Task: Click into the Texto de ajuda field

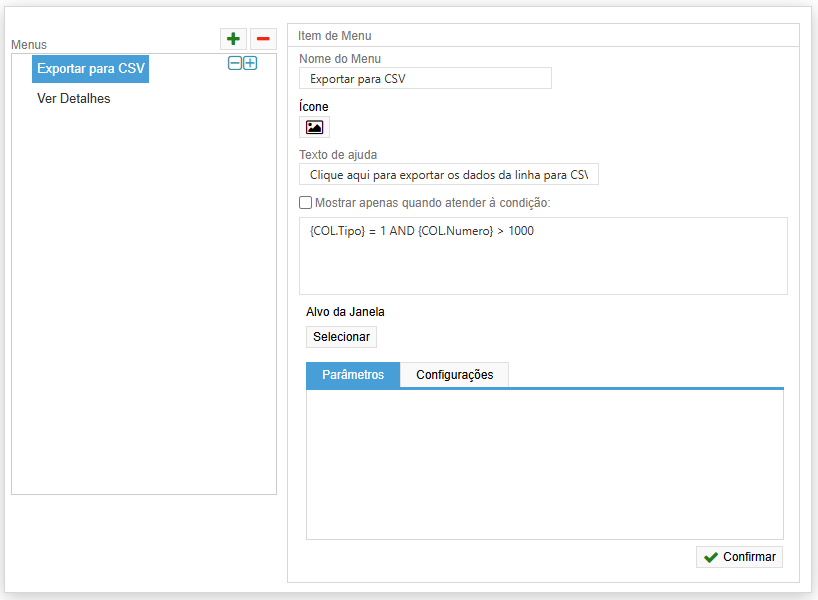Action: (x=448, y=175)
